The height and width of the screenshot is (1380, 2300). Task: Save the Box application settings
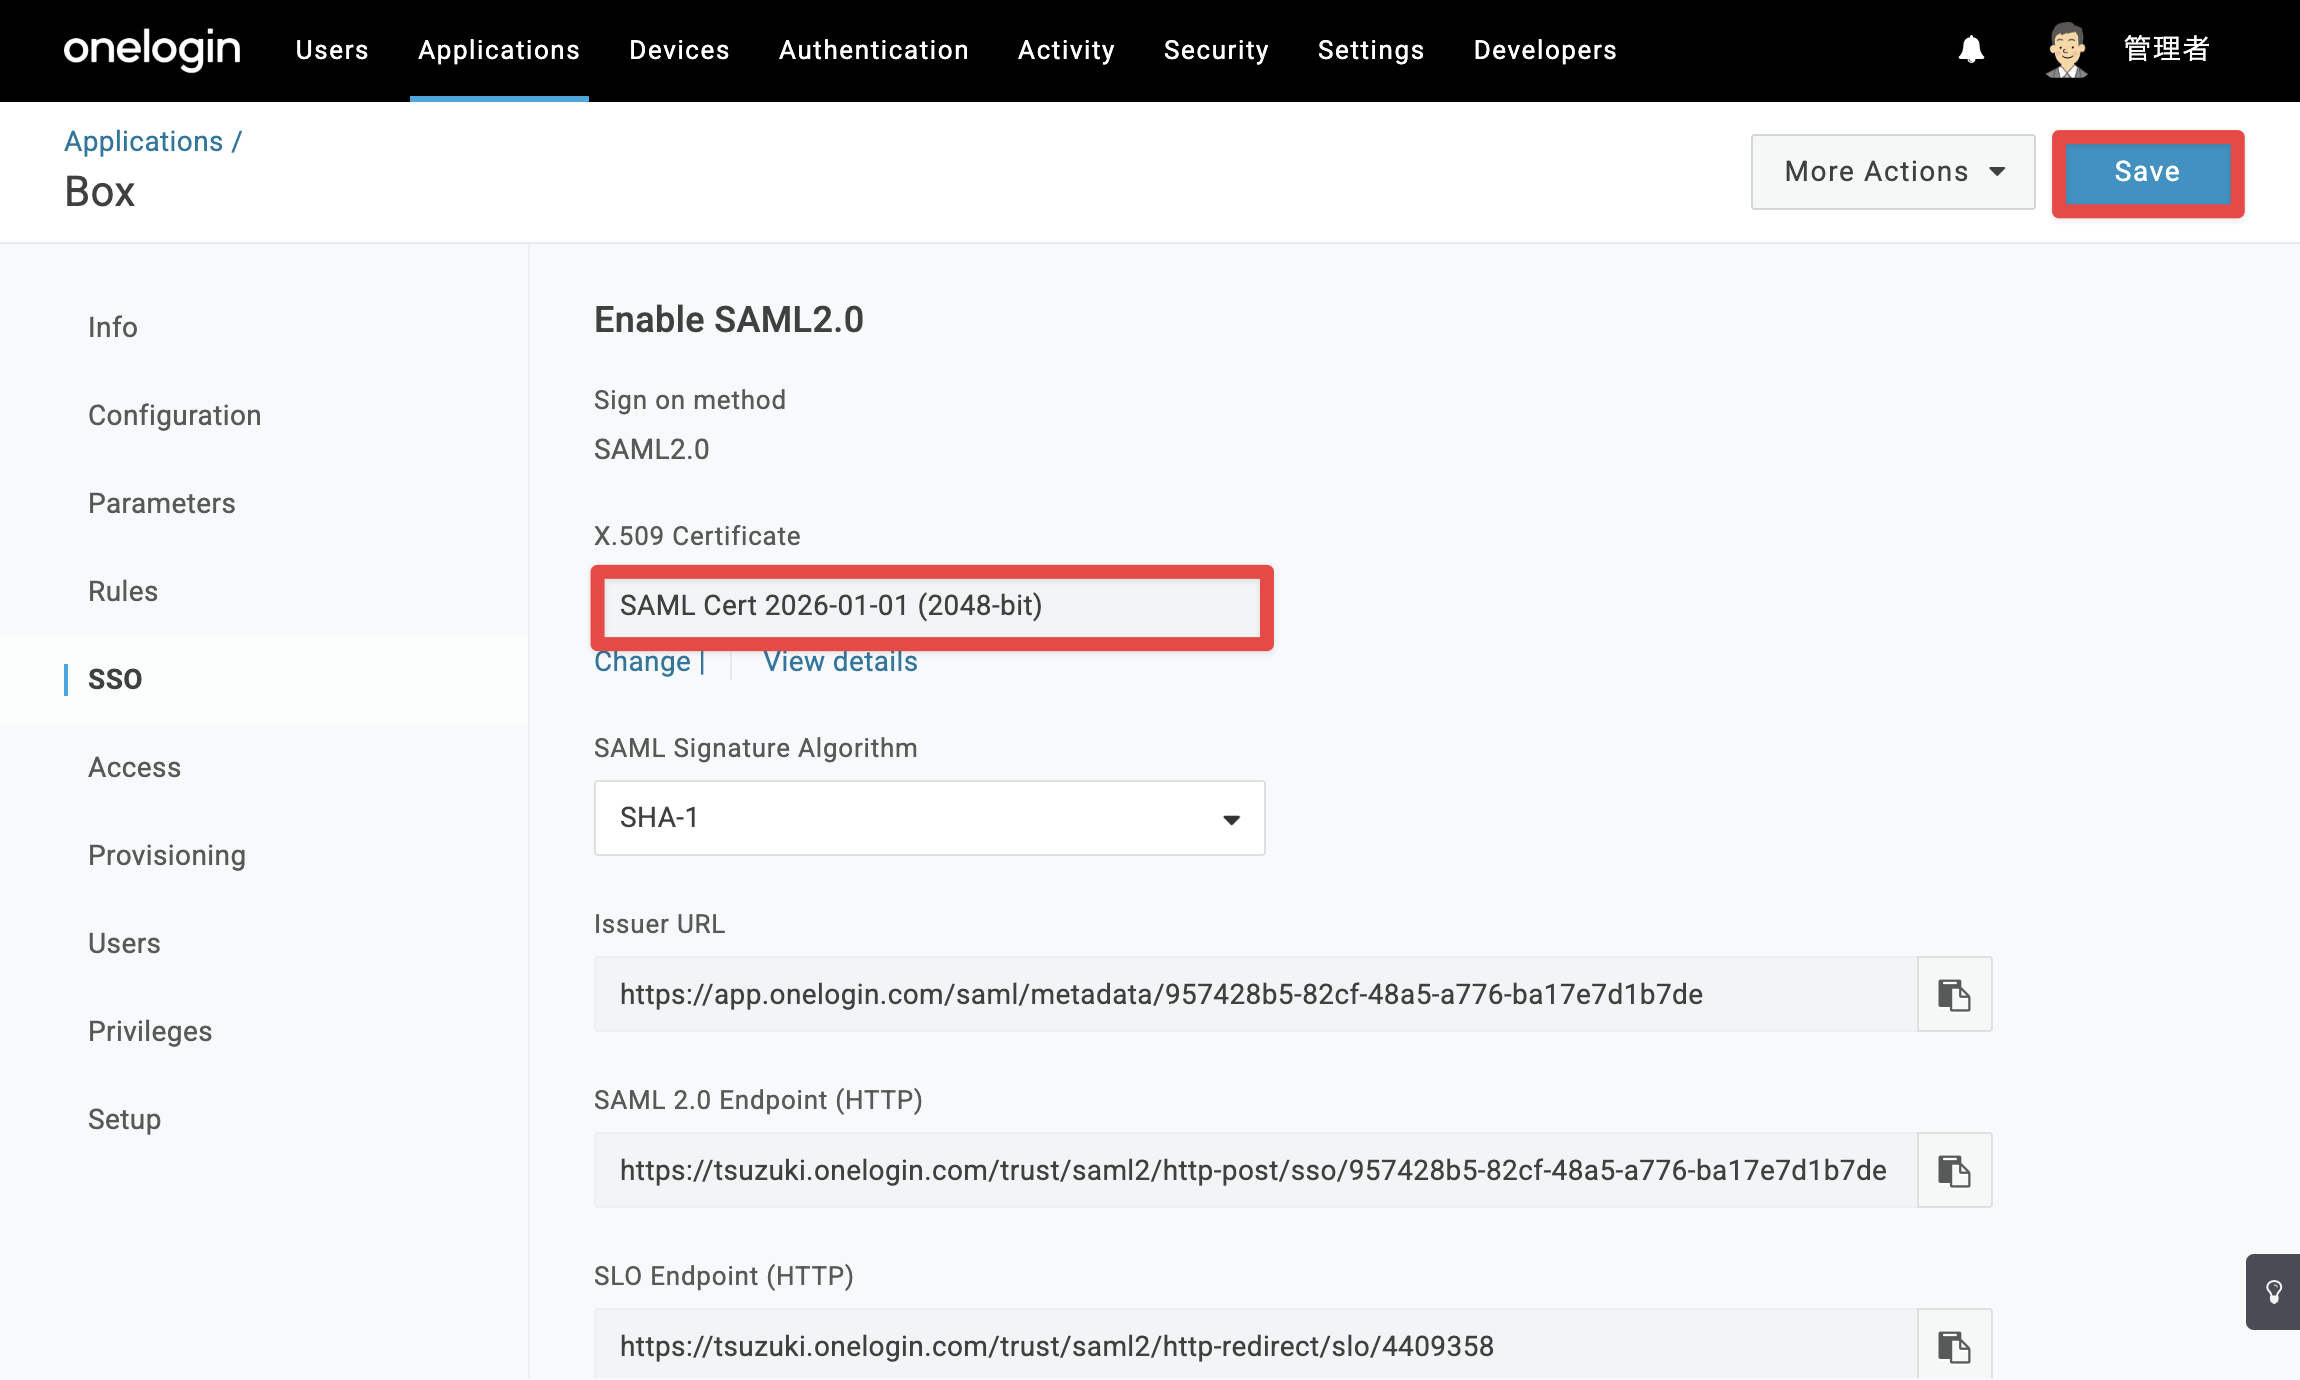[2147, 172]
